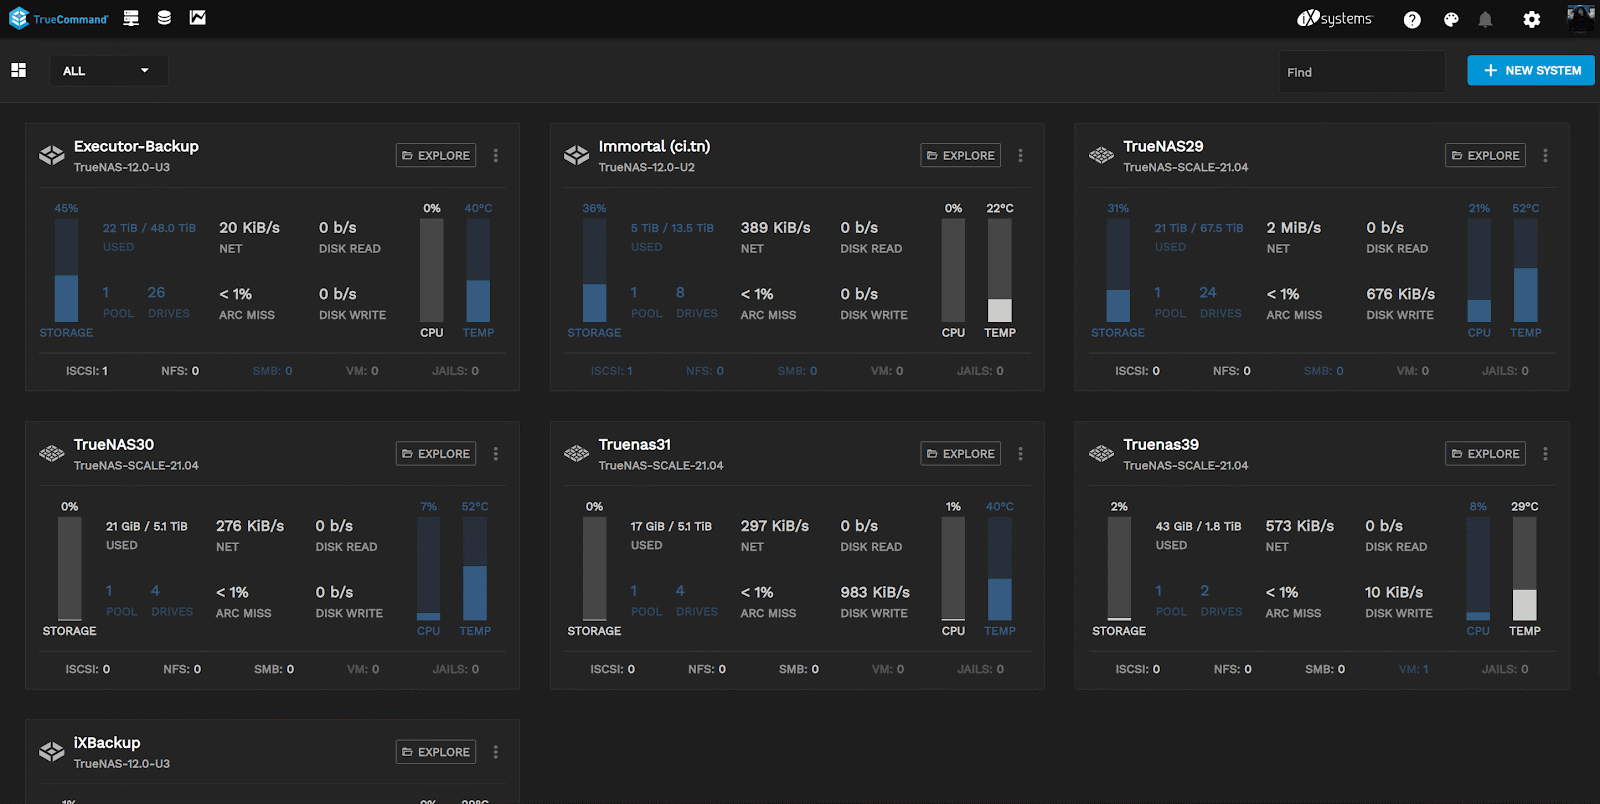The width and height of the screenshot is (1600, 804).
Task: Expand the ALL systems filter dropdown
Action: pyautogui.click(x=108, y=71)
